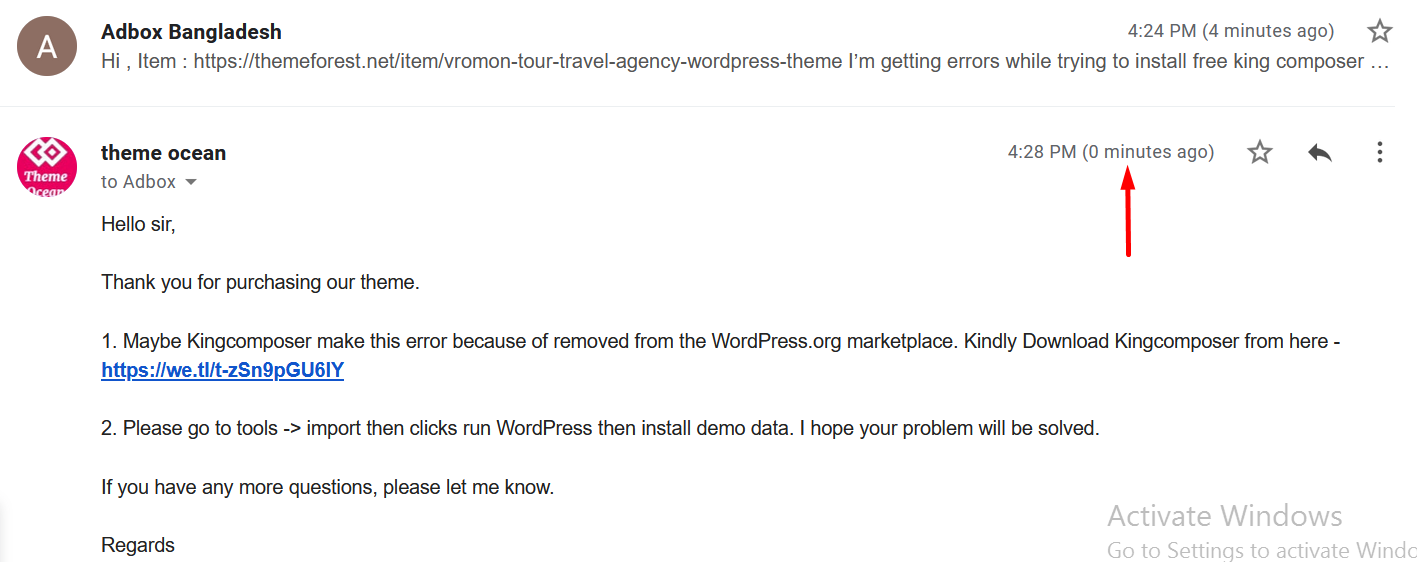The image size is (1417, 562).
Task: Click the "Thank you for purchasing" sentence
Action: pos(260,282)
